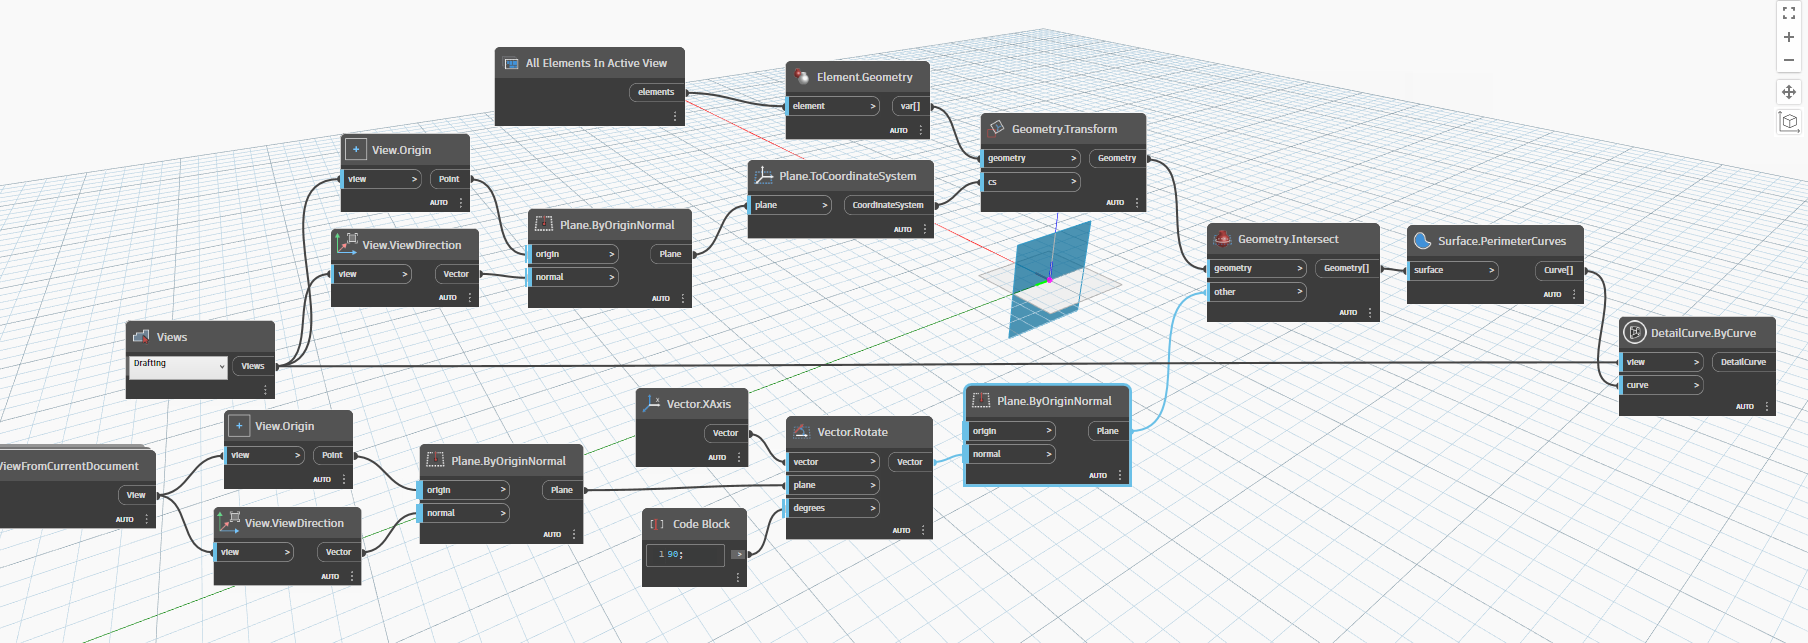Image resolution: width=1808 pixels, height=643 pixels.
Task: Expand the surface port chevron on Surface.PerimeterCurves
Action: tap(1491, 270)
